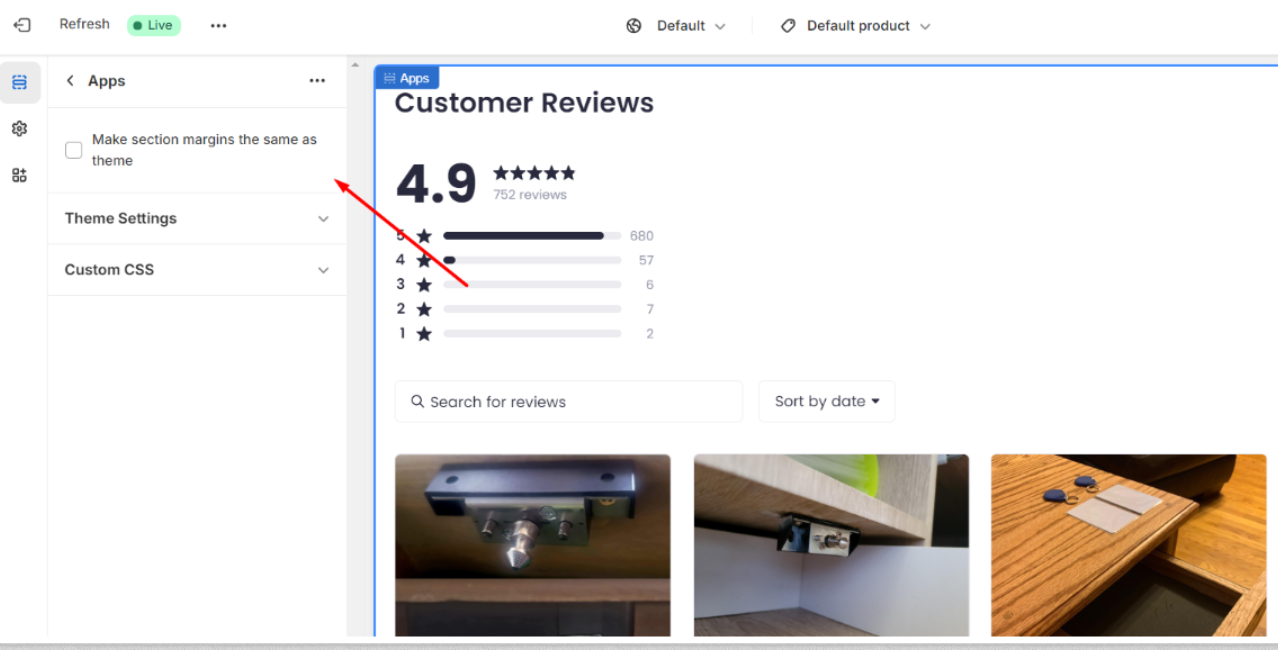The image size is (1278, 650).
Task: Click the Customer Reviews heading
Action: pyautogui.click(x=524, y=103)
